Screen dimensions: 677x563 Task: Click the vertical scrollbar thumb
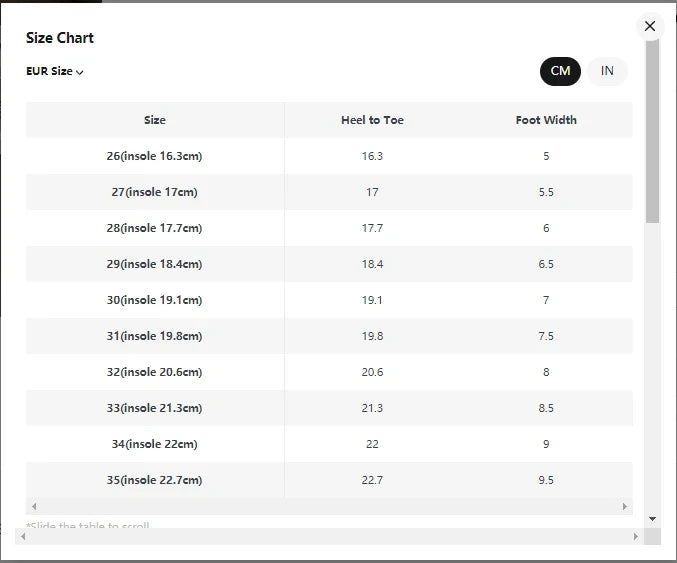652,132
